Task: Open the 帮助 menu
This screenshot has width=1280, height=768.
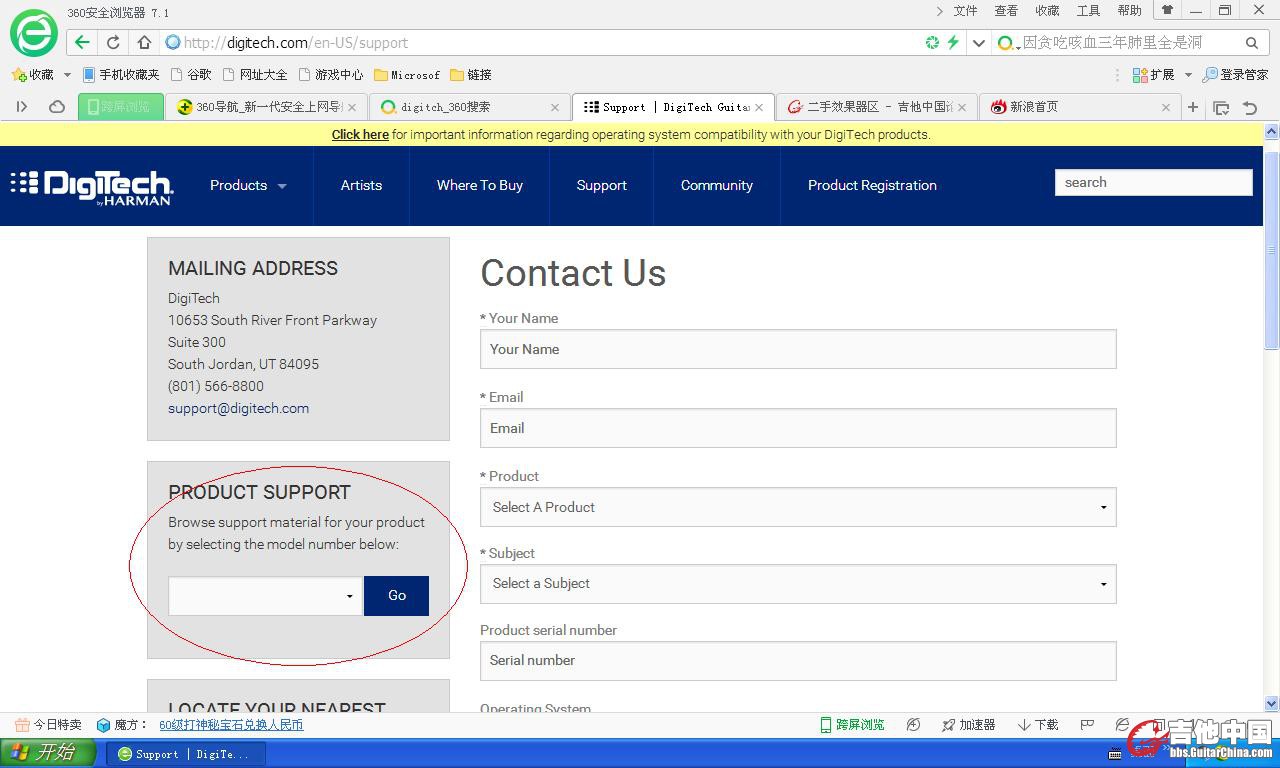Action: [1129, 11]
